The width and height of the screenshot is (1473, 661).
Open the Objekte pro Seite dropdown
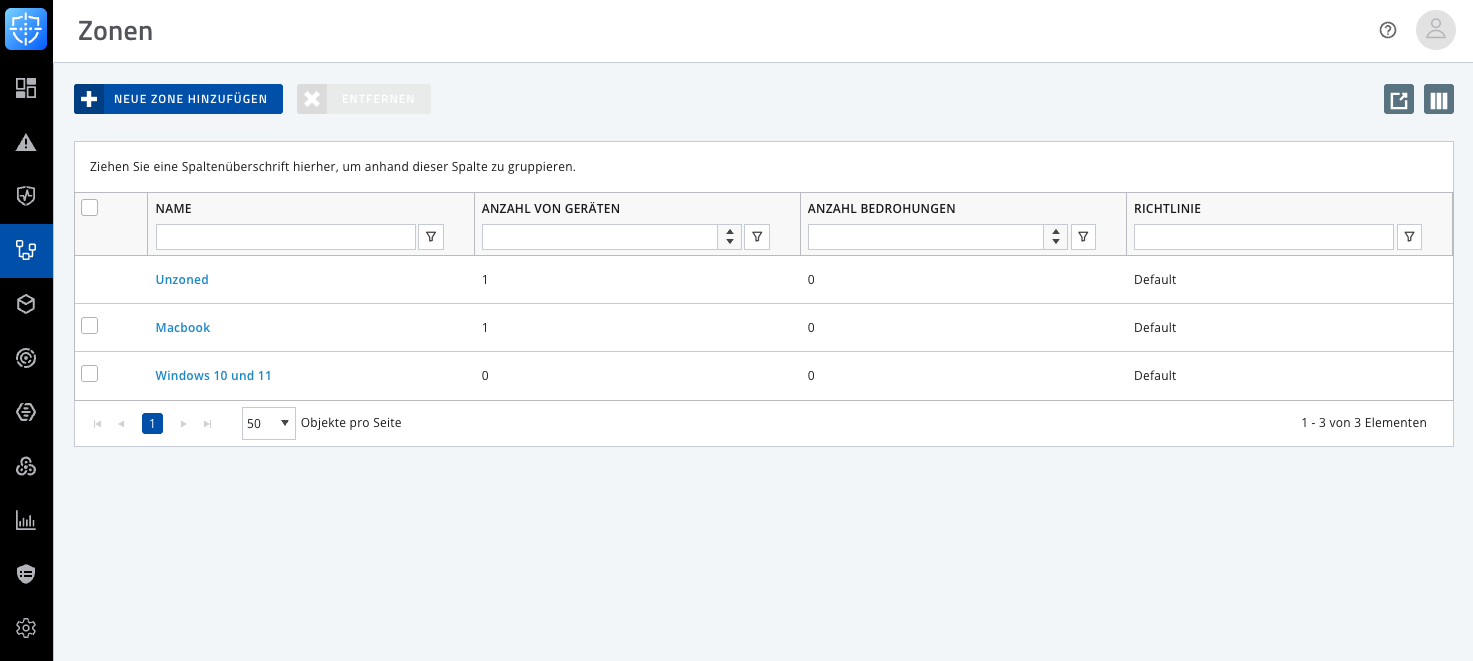tap(269, 423)
